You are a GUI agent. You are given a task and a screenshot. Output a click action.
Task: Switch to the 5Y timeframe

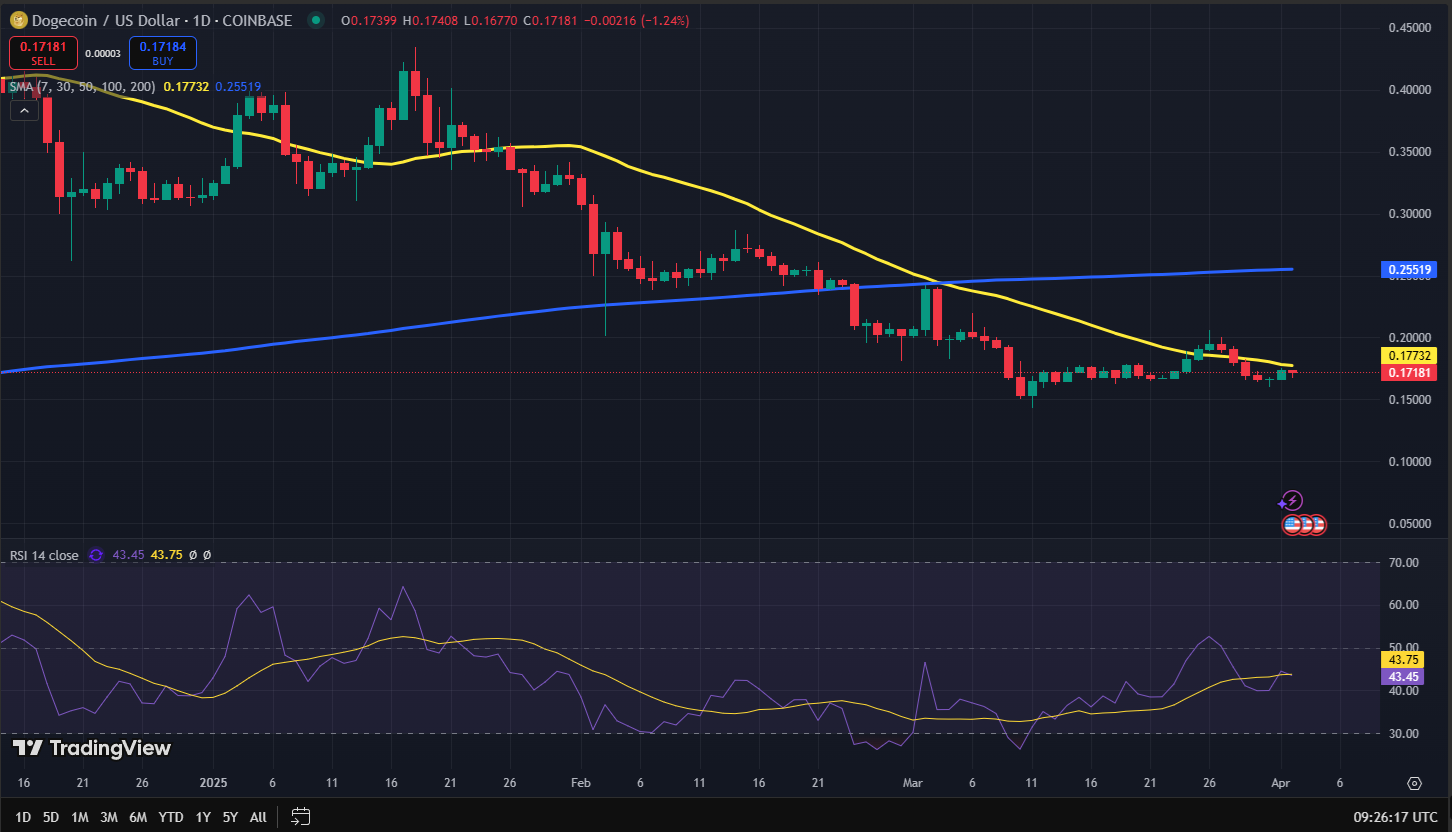[x=229, y=817]
